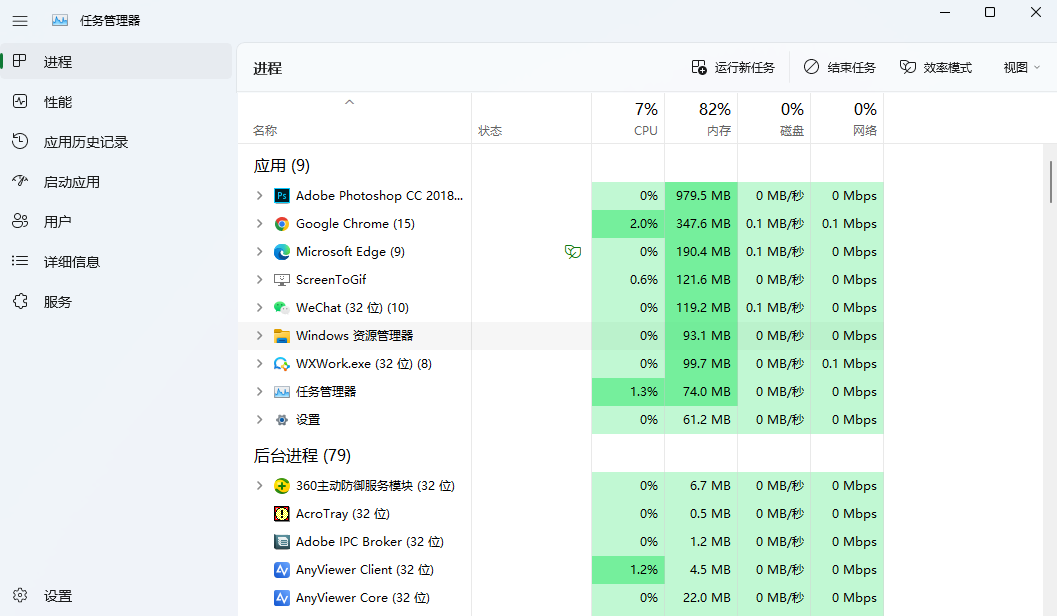Click the Adobe Photoshop app icon
The width and height of the screenshot is (1057, 616).
(282, 196)
